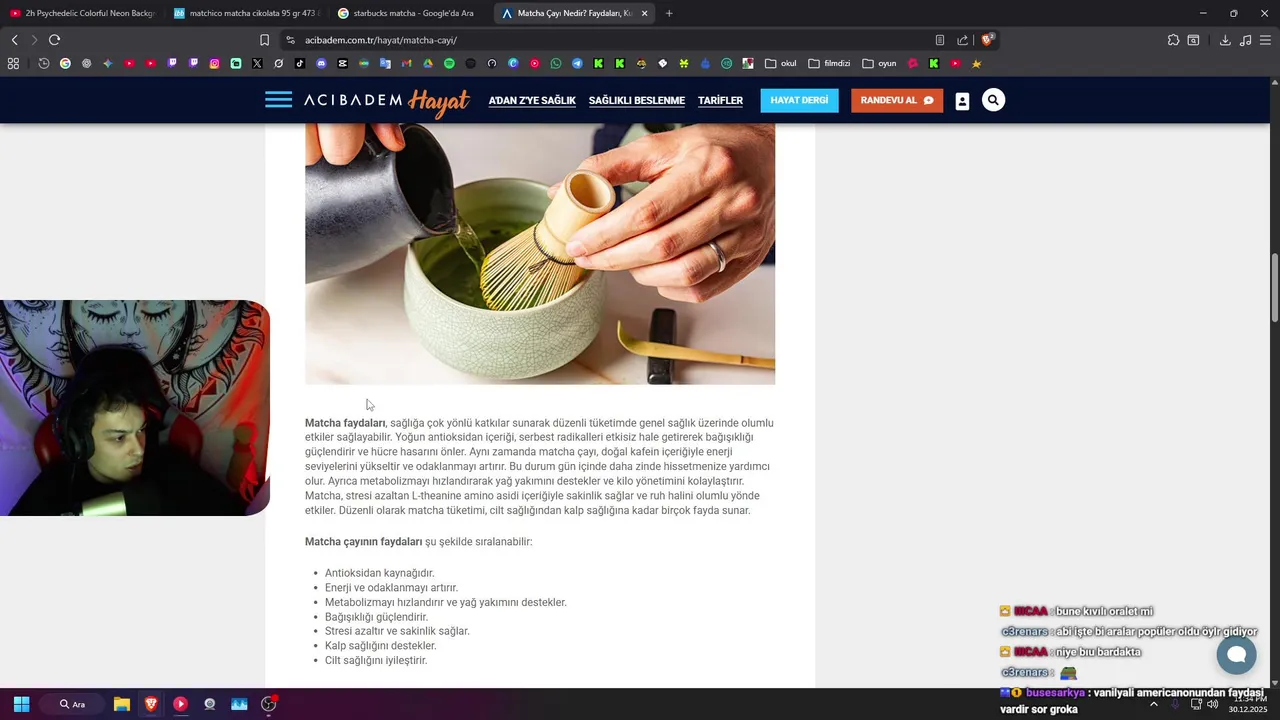This screenshot has width=1280, height=720.
Task: Click the taskbar clock and date
Action: pyautogui.click(x=1249, y=704)
